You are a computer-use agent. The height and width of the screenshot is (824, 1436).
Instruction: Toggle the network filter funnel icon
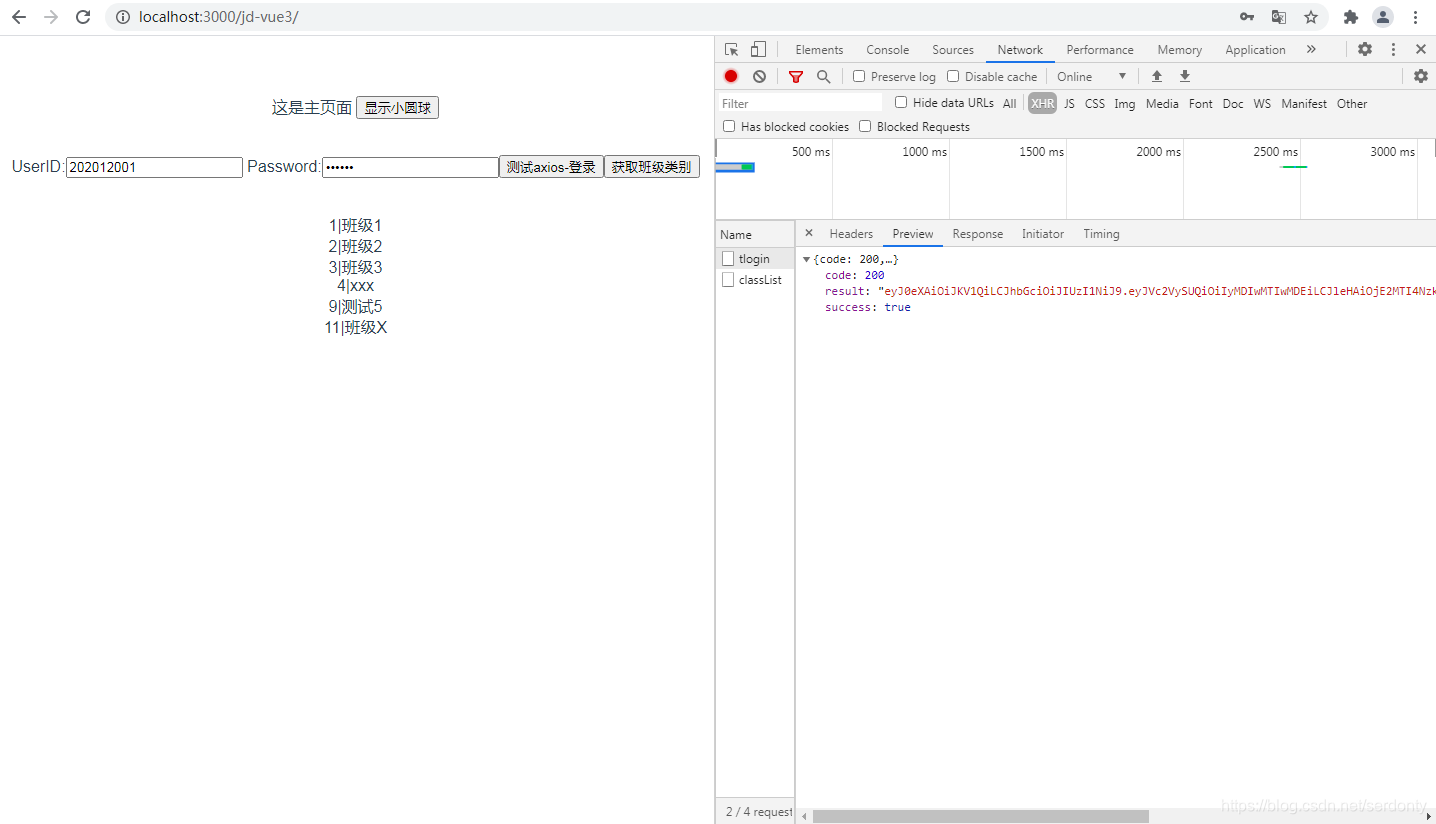pyautogui.click(x=796, y=76)
